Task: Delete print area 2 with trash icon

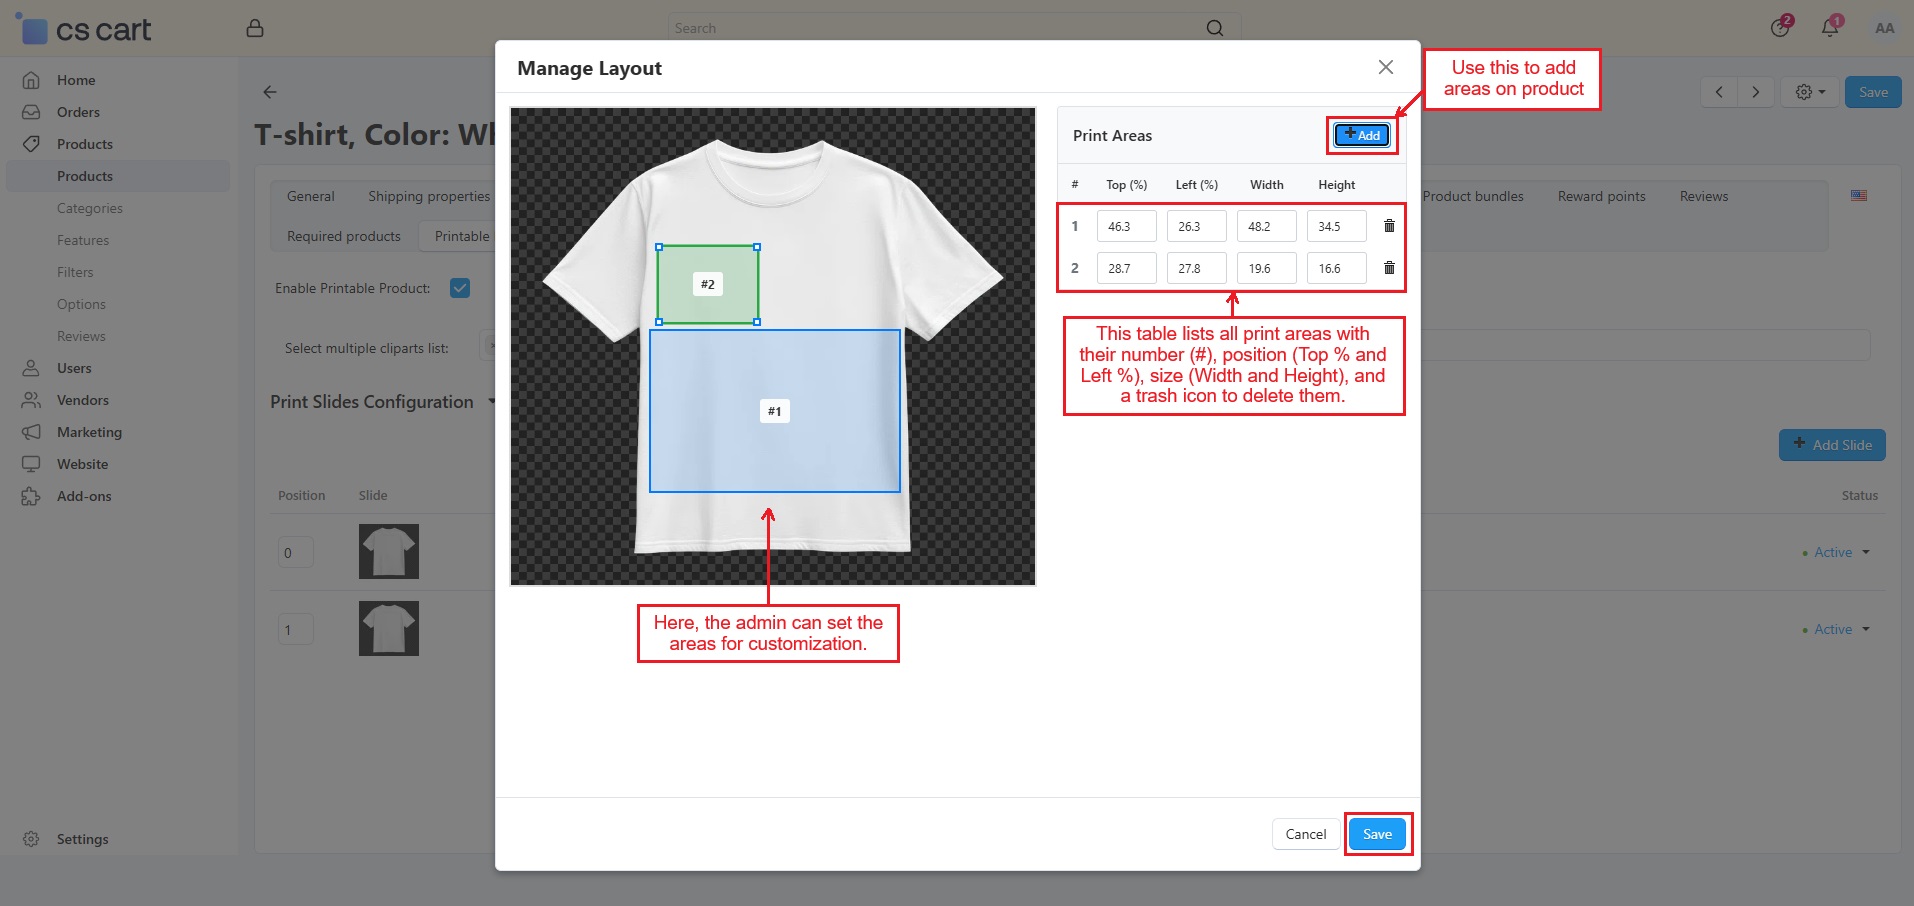Action: [1389, 268]
